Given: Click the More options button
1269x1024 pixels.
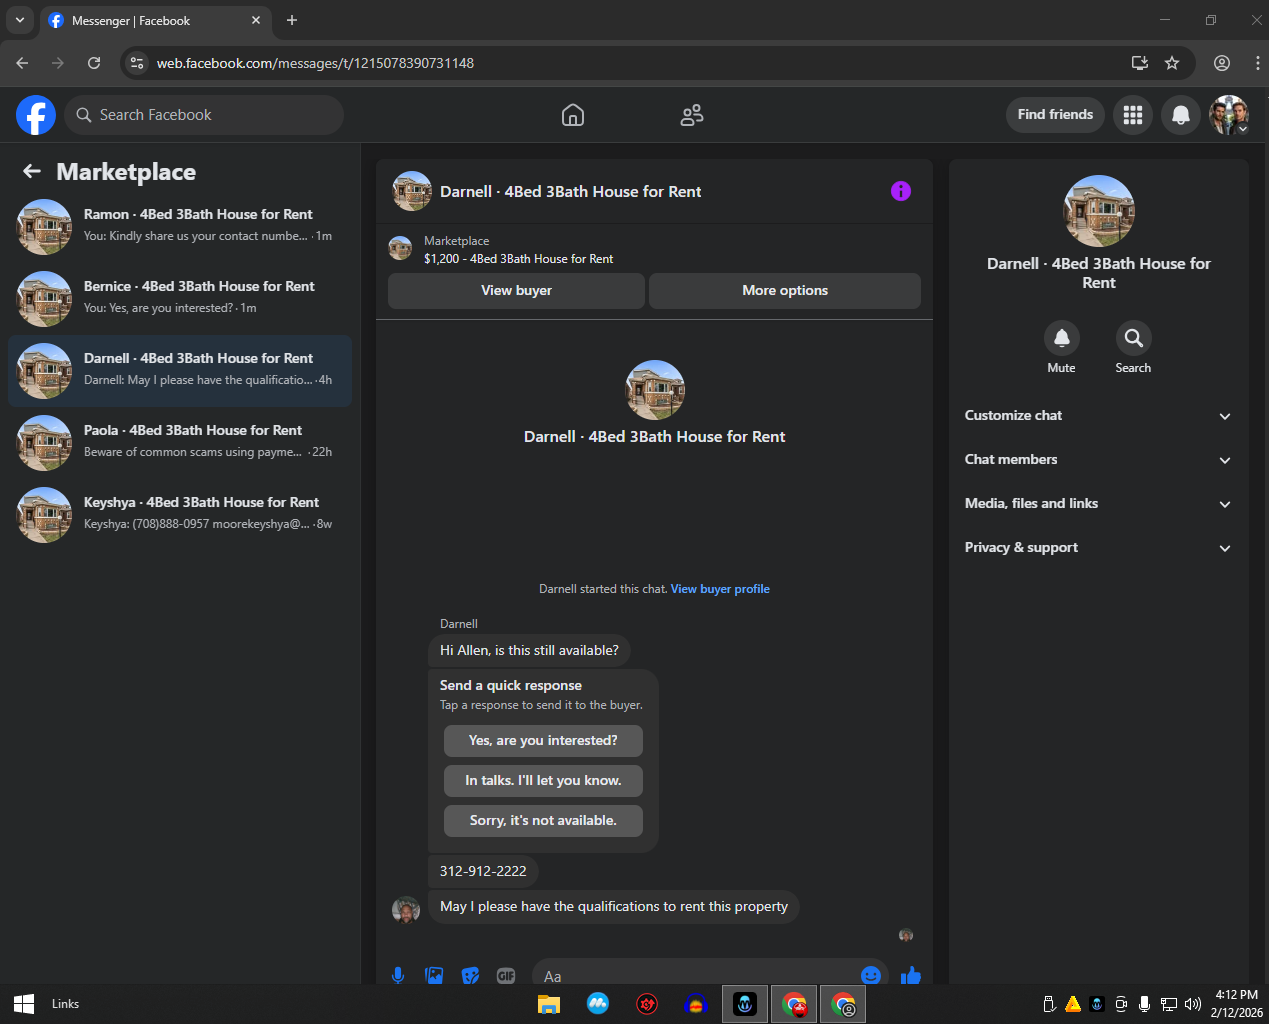Looking at the screenshot, I should tap(785, 291).
